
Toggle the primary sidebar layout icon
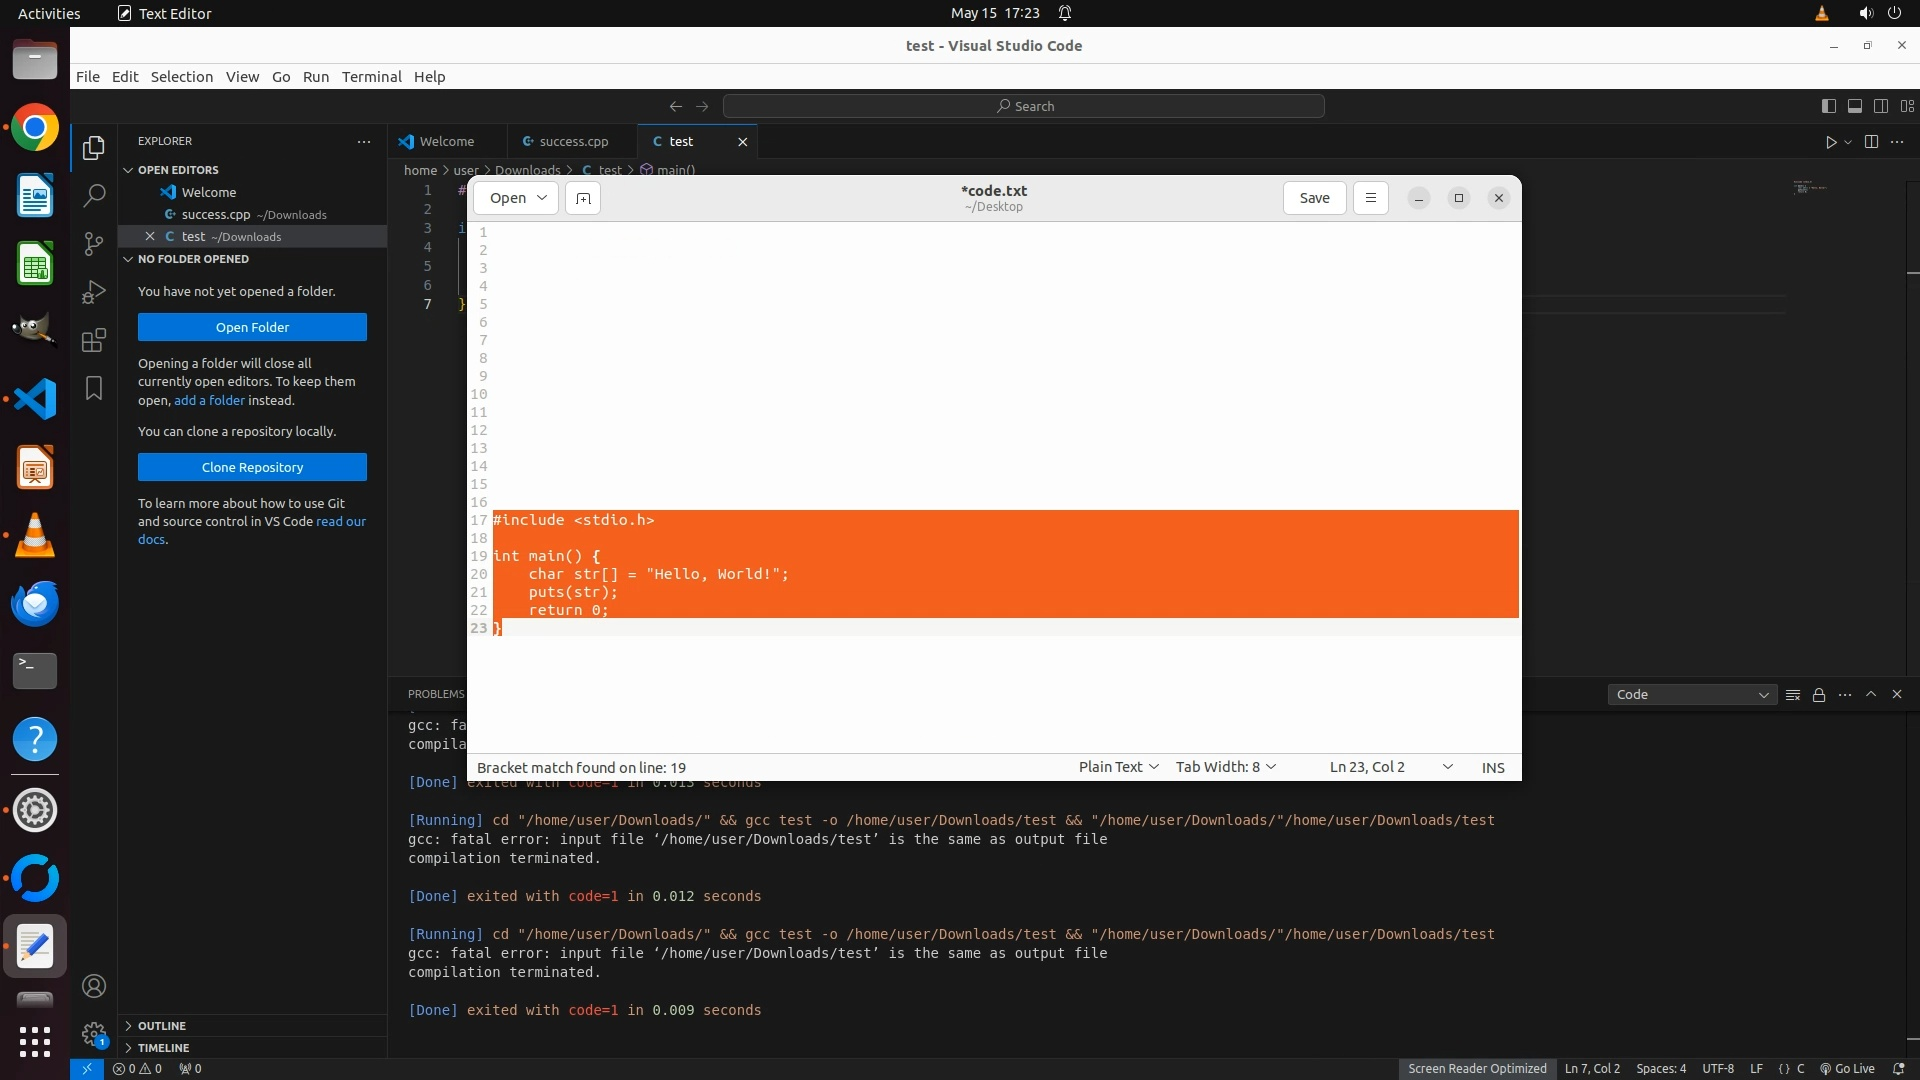pos(1828,106)
